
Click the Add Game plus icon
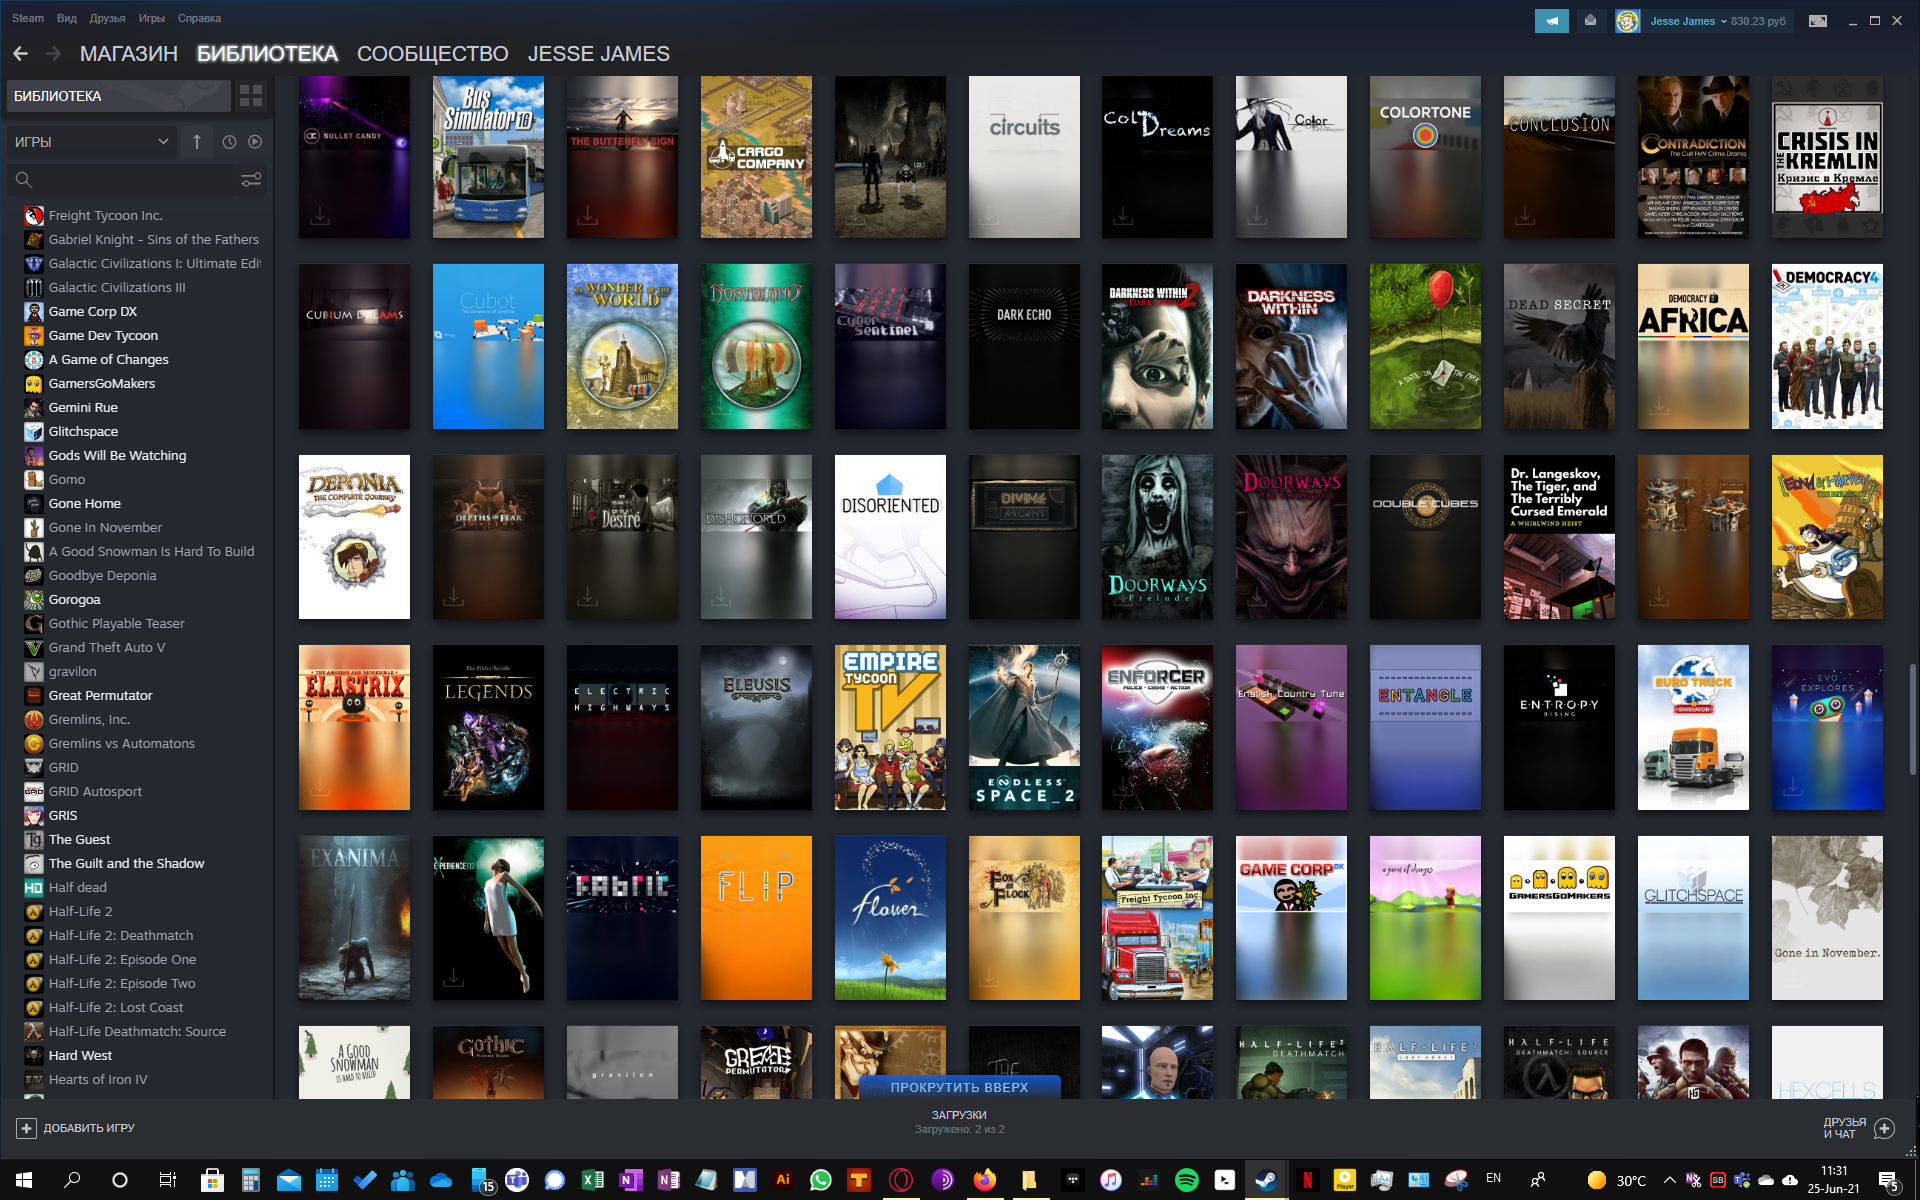26,1128
